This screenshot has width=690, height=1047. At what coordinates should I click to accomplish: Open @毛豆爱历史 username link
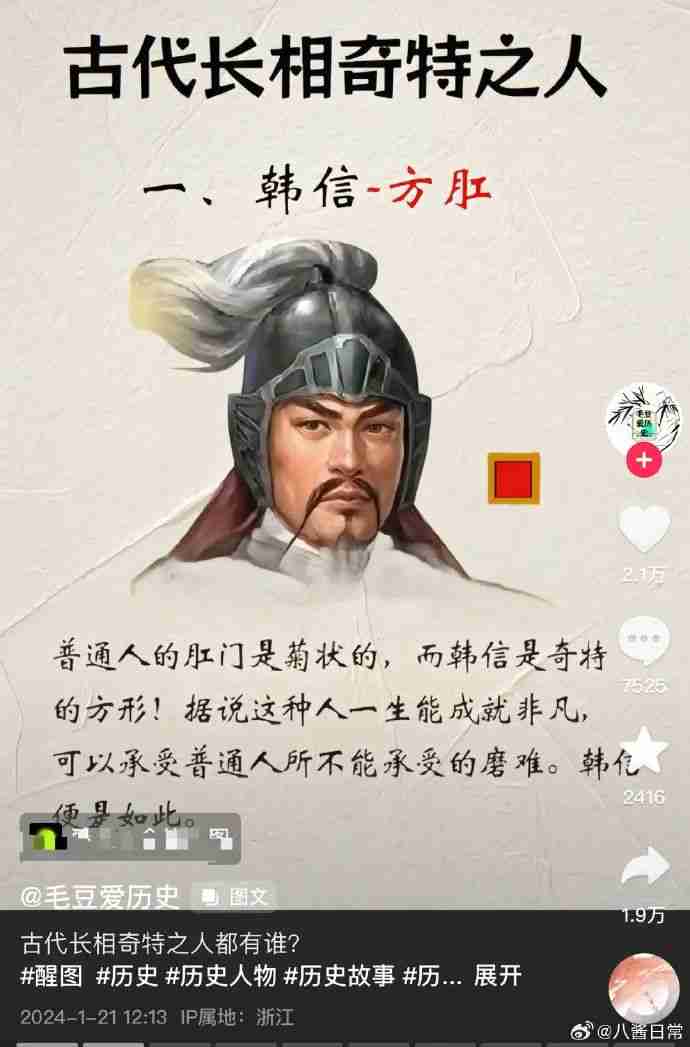[x=100, y=897]
